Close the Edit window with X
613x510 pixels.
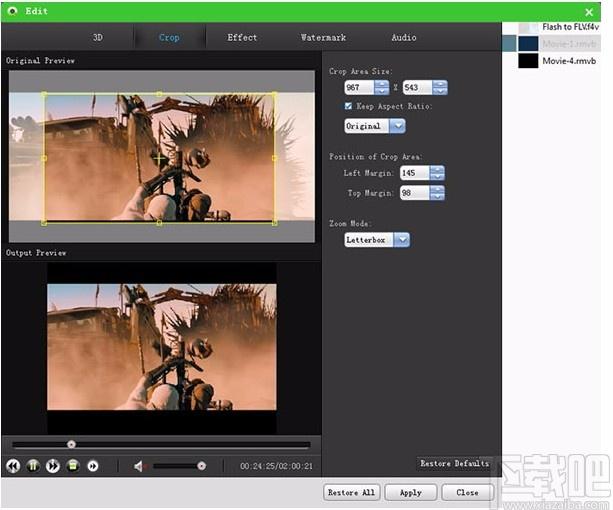tap(589, 12)
